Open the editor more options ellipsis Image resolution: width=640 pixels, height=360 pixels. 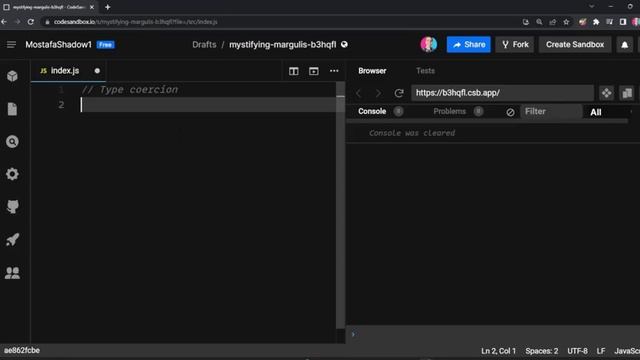334,71
